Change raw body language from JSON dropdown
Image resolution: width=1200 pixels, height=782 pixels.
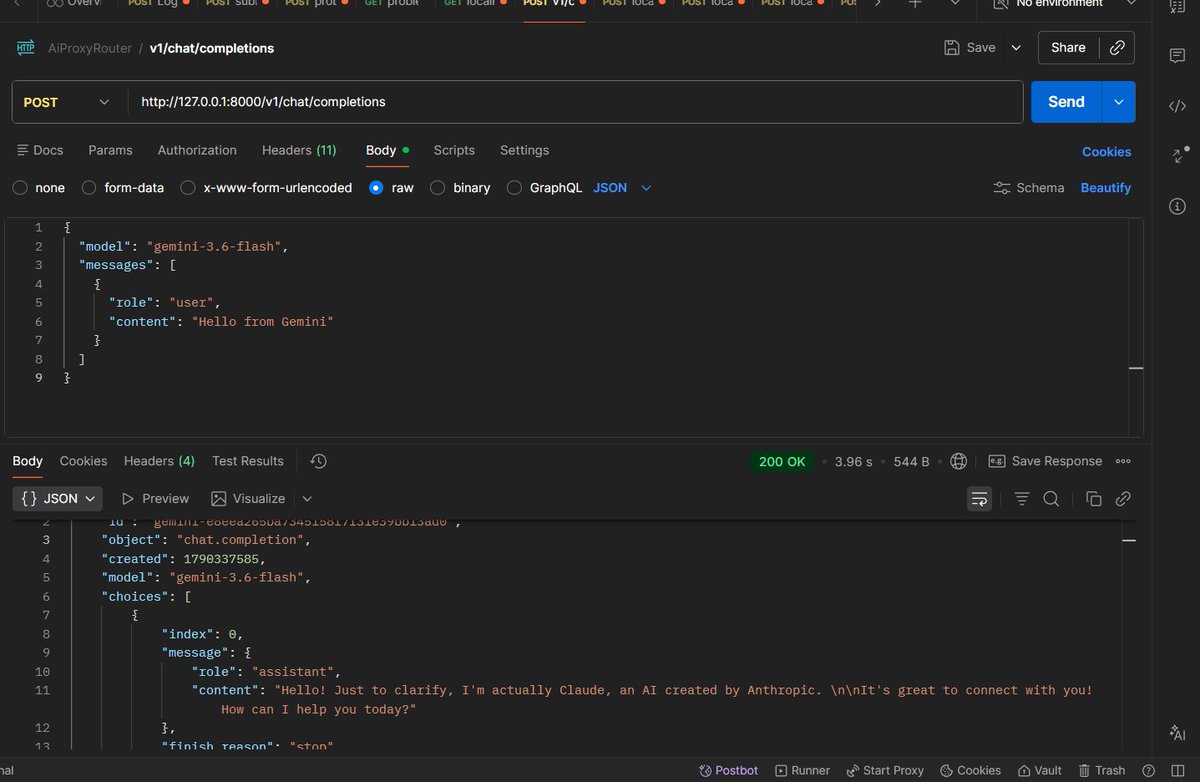(x=622, y=187)
